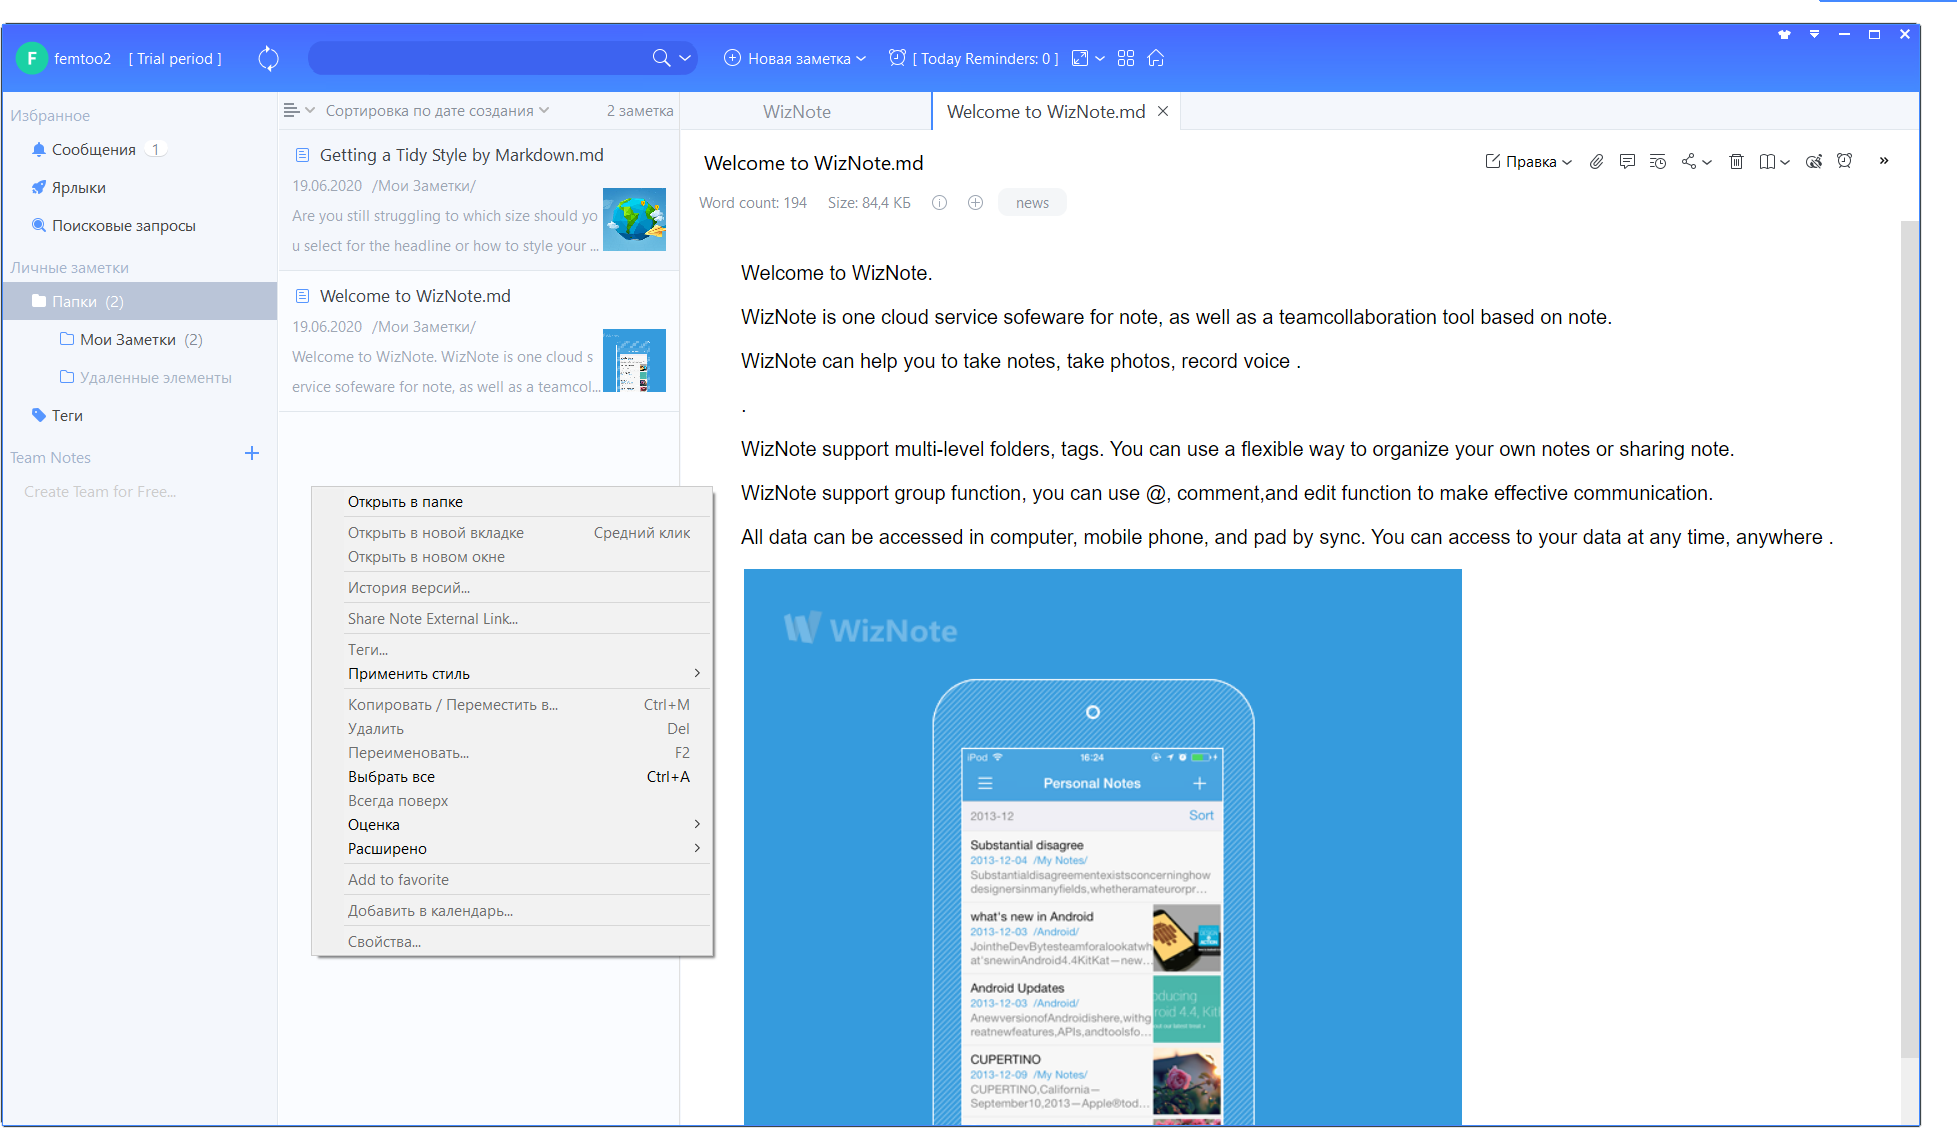Open Today Reminders from the top bar
1957x1128 pixels.
coord(974,58)
